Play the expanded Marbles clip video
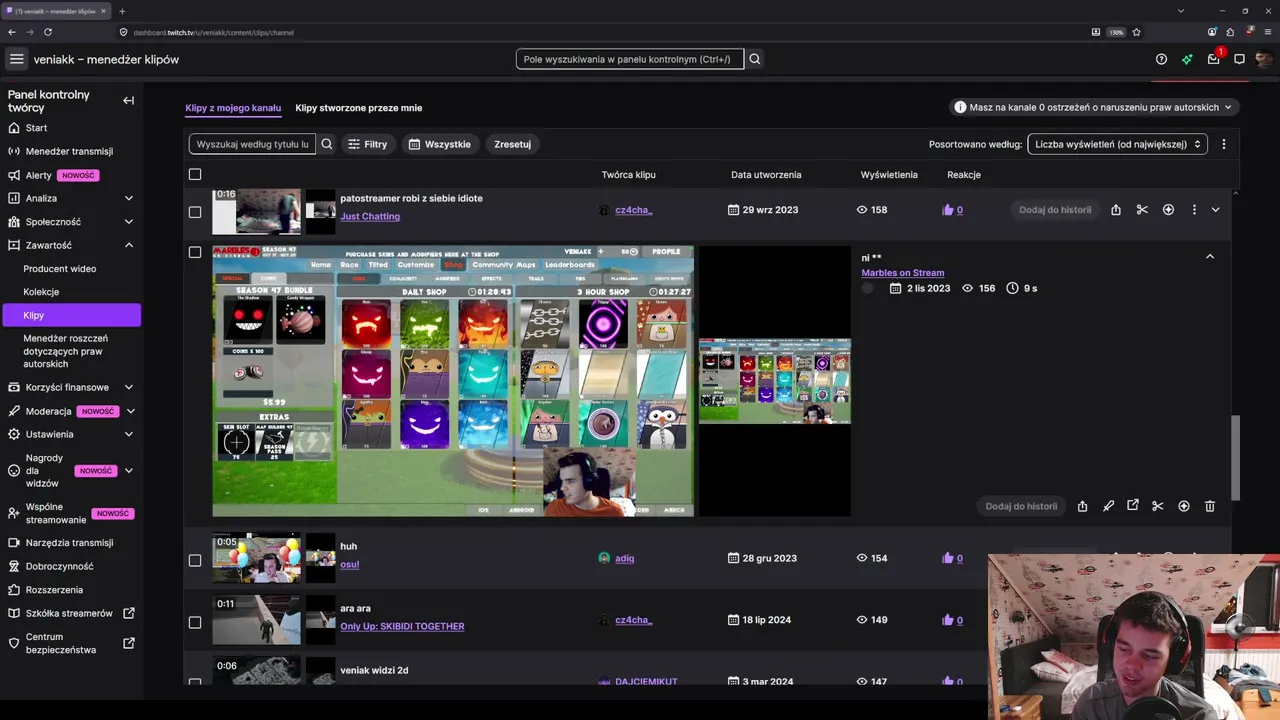This screenshot has width=1280, height=720. coord(453,381)
